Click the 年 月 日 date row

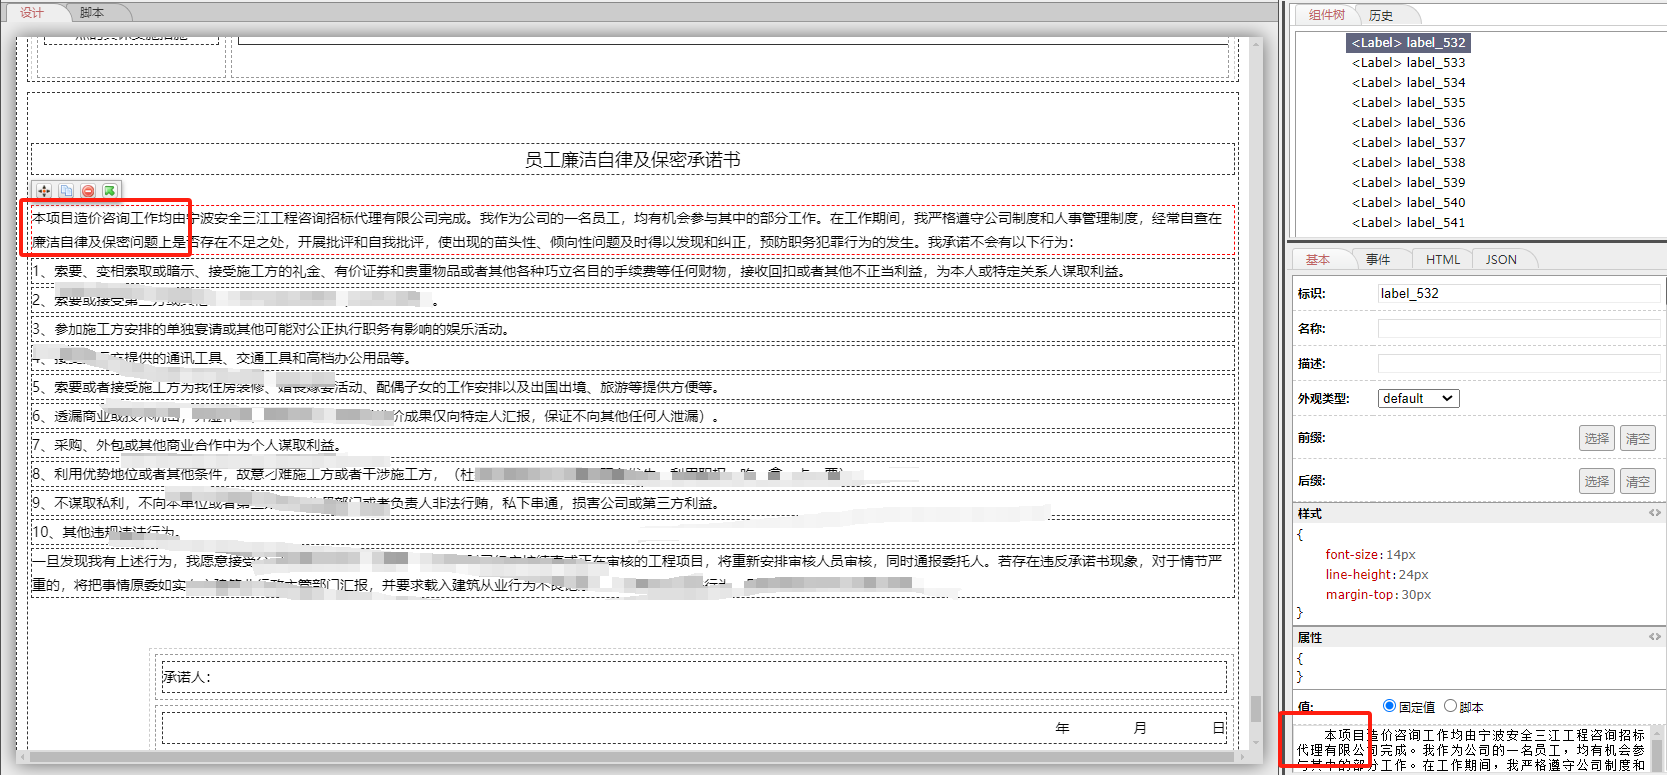coord(694,728)
